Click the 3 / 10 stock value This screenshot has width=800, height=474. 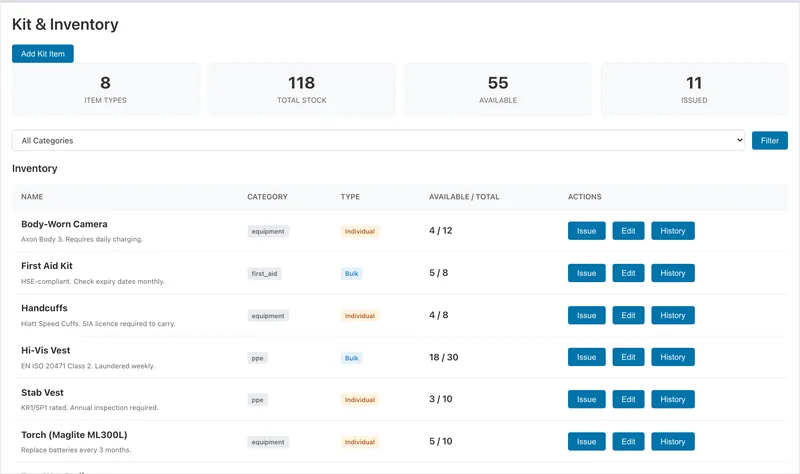pyautogui.click(x=441, y=399)
